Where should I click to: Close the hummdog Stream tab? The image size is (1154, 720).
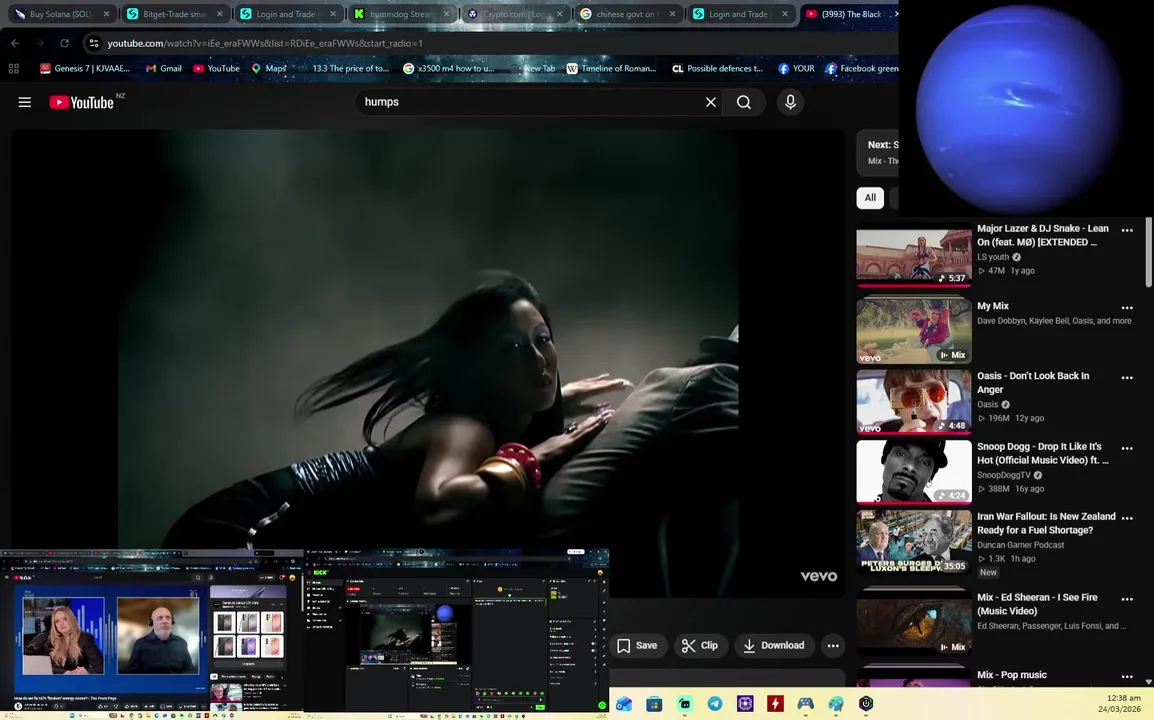pos(446,14)
